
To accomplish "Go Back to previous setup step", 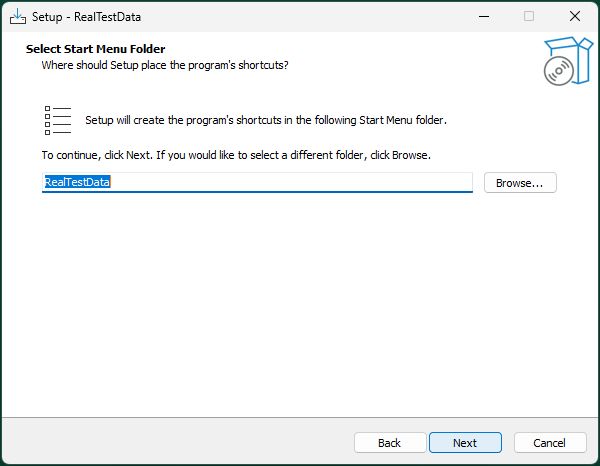I will (x=390, y=443).
